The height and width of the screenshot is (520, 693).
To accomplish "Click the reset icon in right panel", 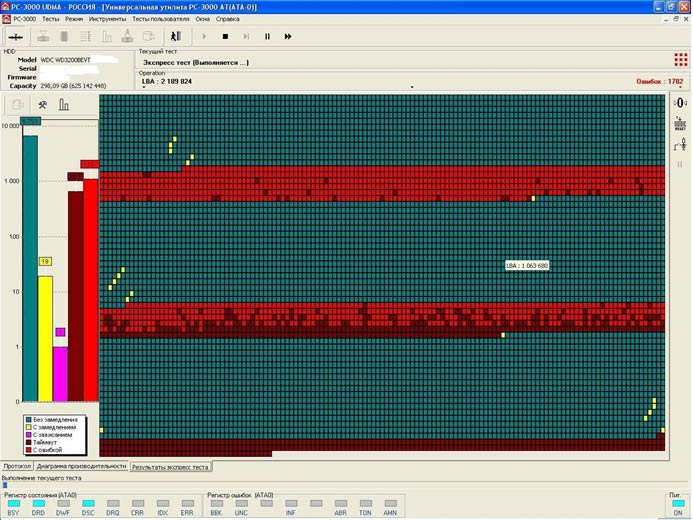I will point(680,124).
